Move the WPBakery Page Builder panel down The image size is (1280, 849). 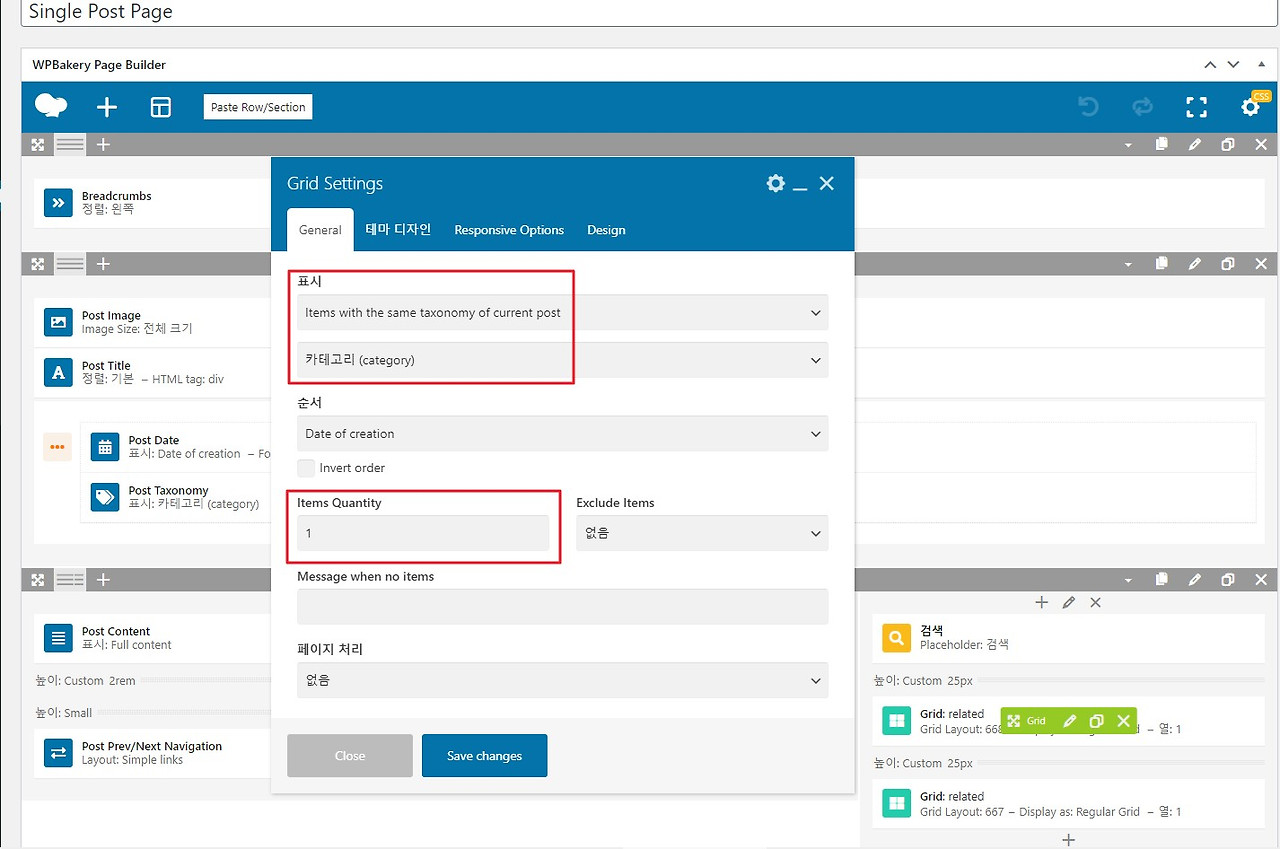coord(1234,65)
